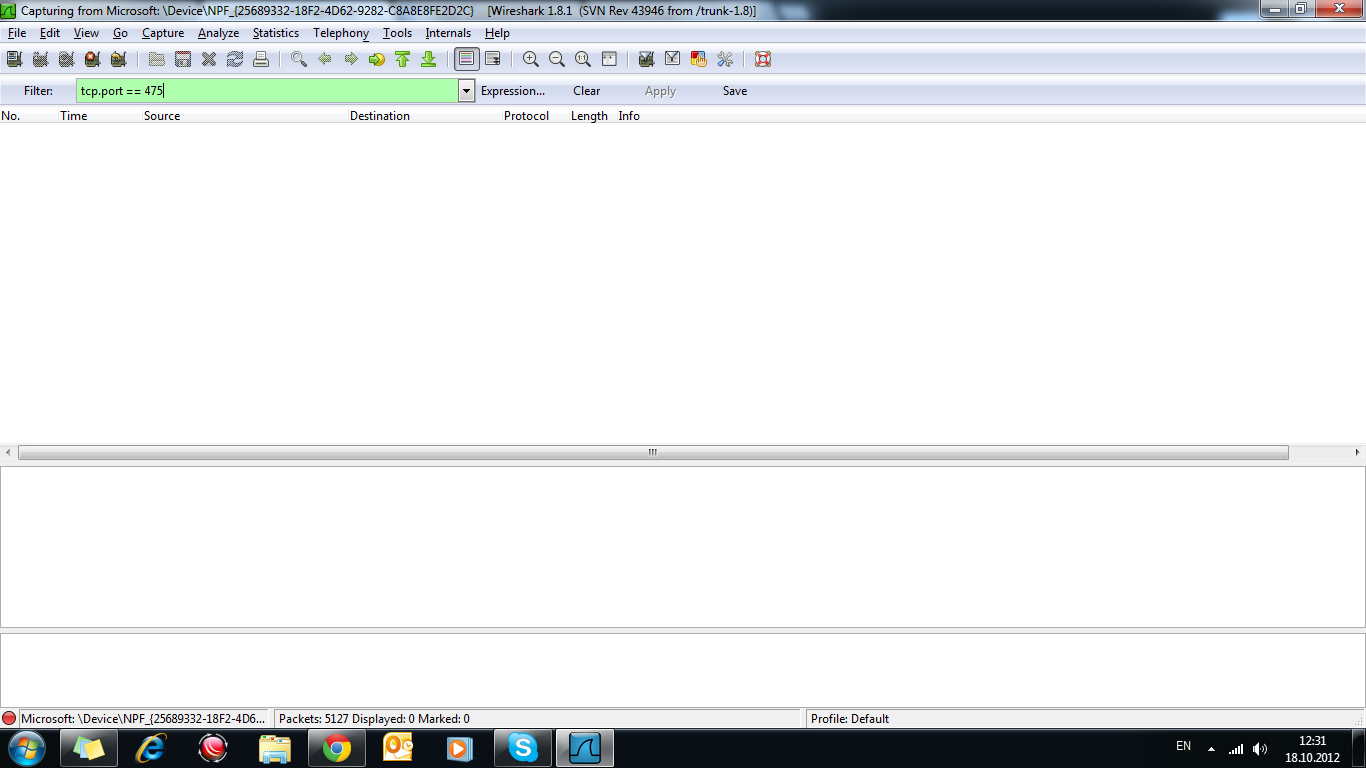Go forward in packet history

351,59
